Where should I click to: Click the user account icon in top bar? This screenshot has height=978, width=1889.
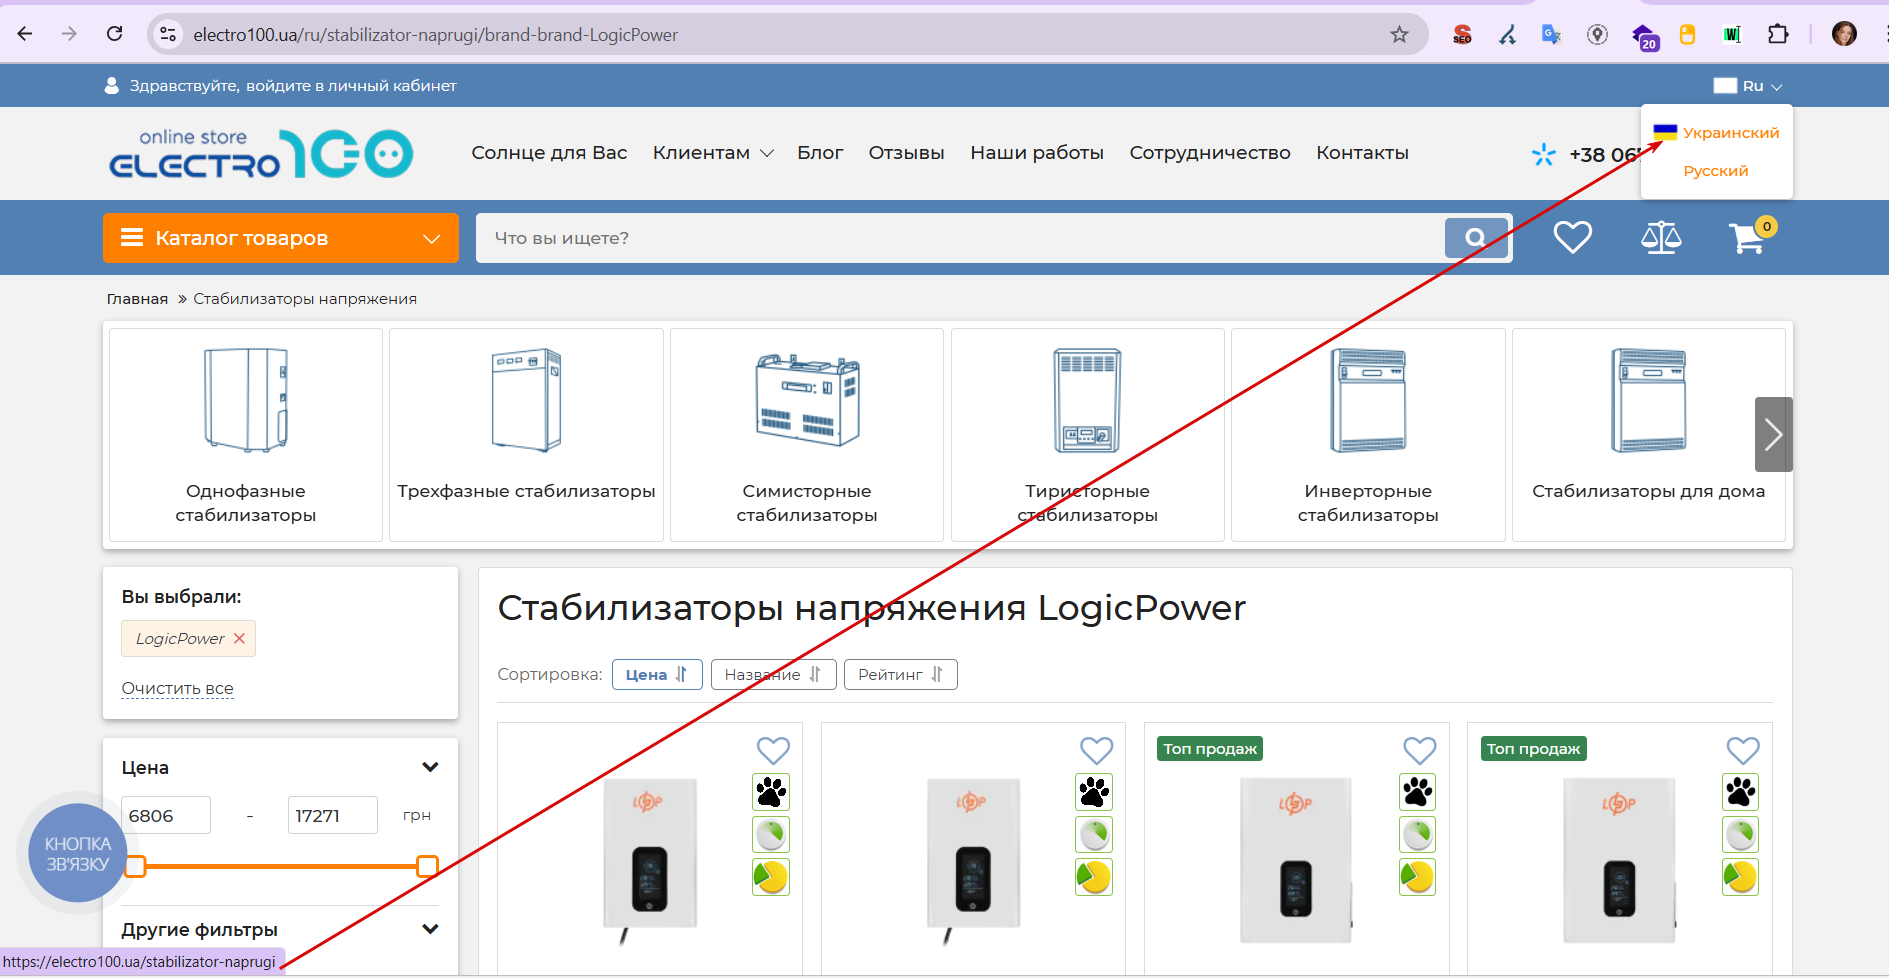112,86
